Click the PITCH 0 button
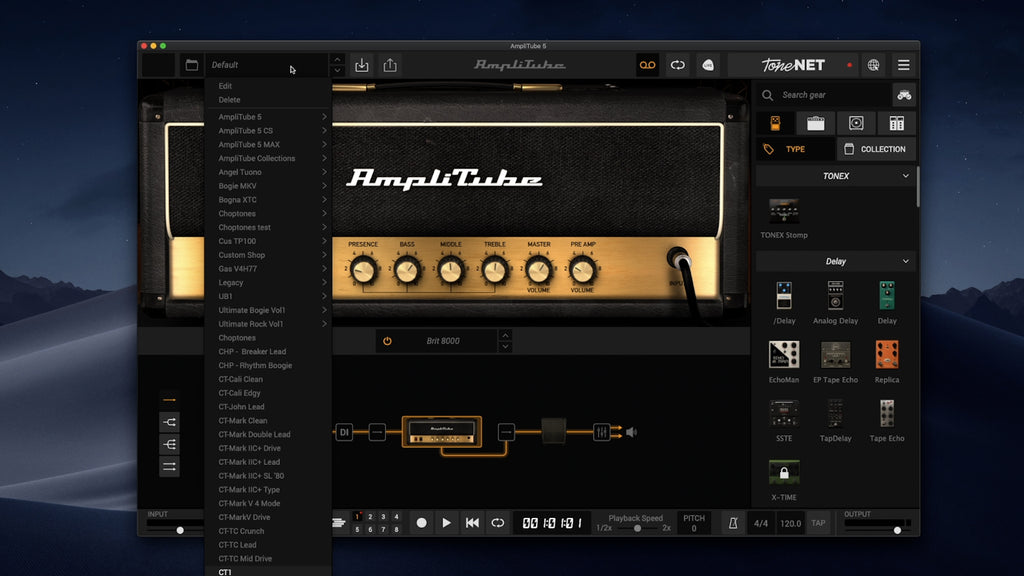Image resolution: width=1024 pixels, height=576 pixels. [694, 522]
